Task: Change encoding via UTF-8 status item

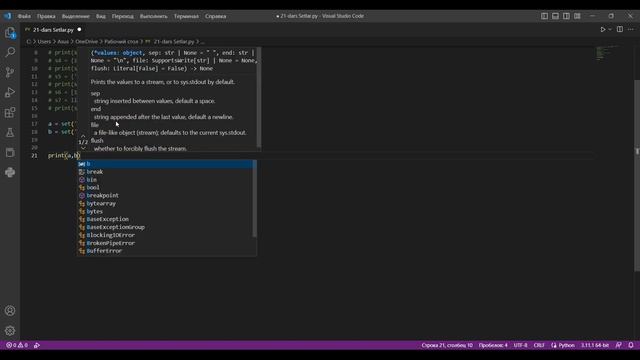Action: [x=520, y=345]
